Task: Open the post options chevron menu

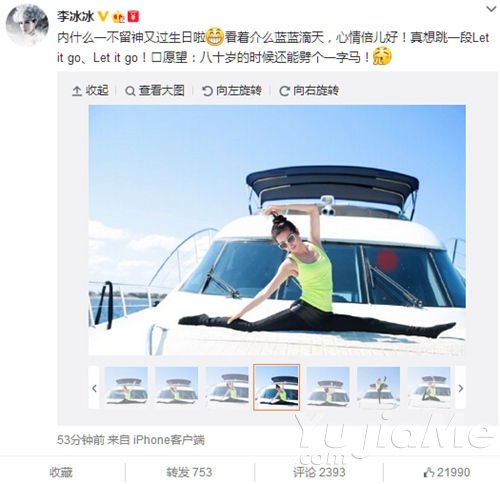Action: pos(491,9)
